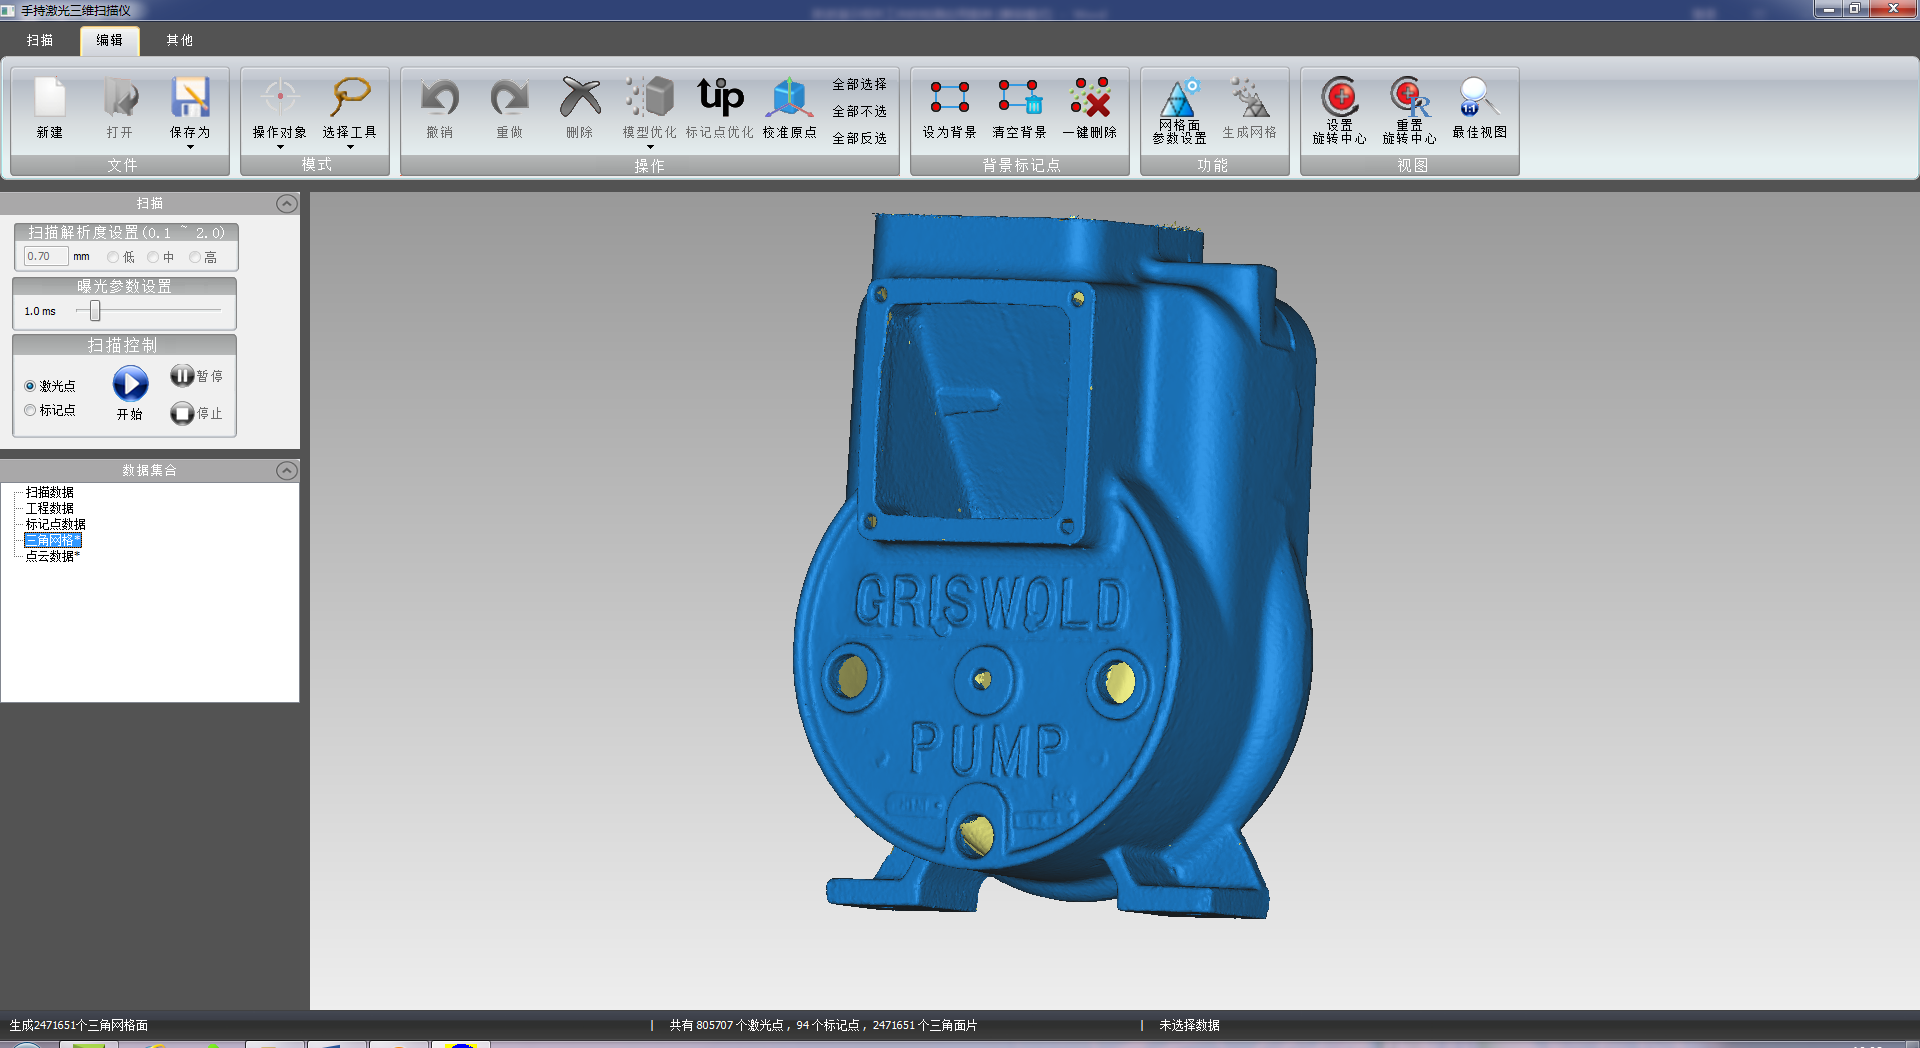Viewport: 1920px width, 1048px height.
Task: Select the 标记点 radio button
Action: 30,410
